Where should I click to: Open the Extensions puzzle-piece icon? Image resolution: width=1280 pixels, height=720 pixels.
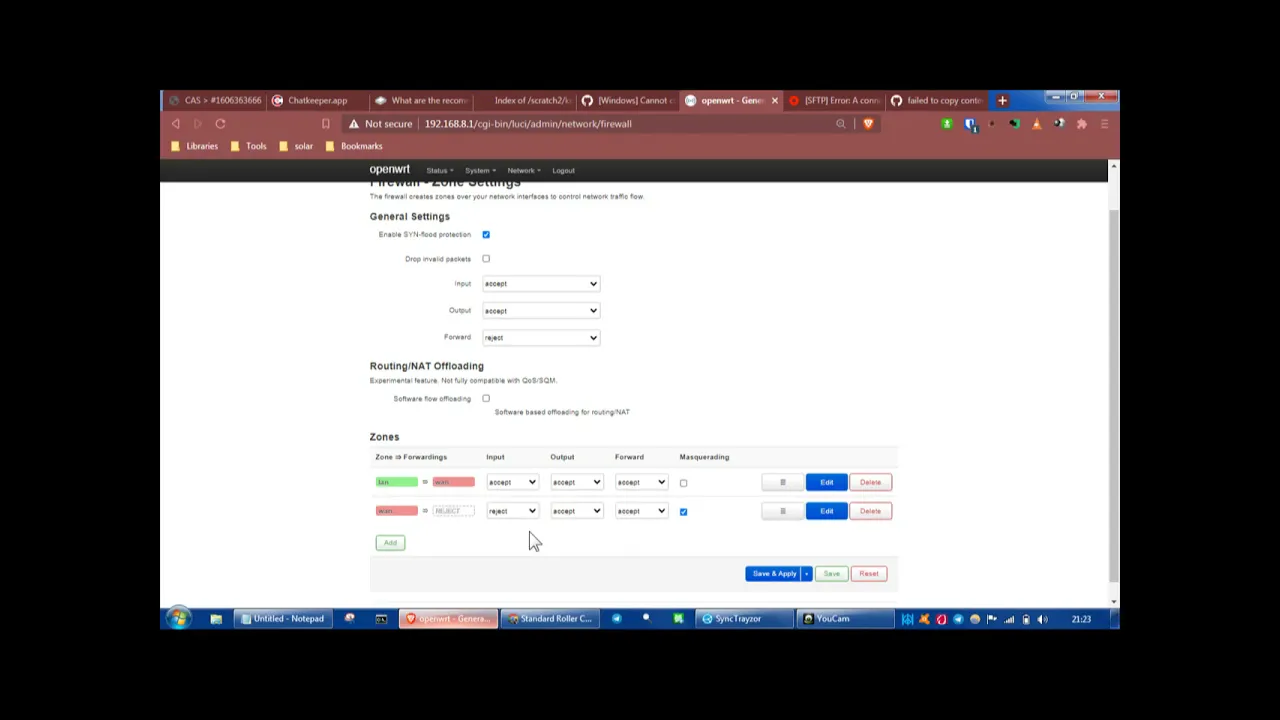(1081, 124)
